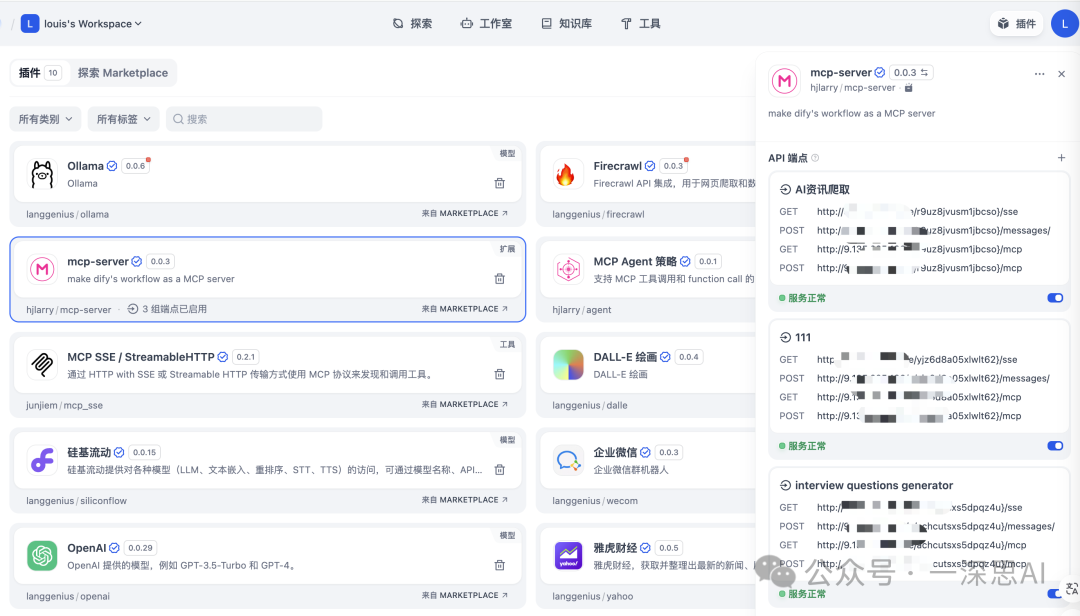Click the 雅虎财经 plugin icon
The image size is (1080, 616).
[x=568, y=557]
